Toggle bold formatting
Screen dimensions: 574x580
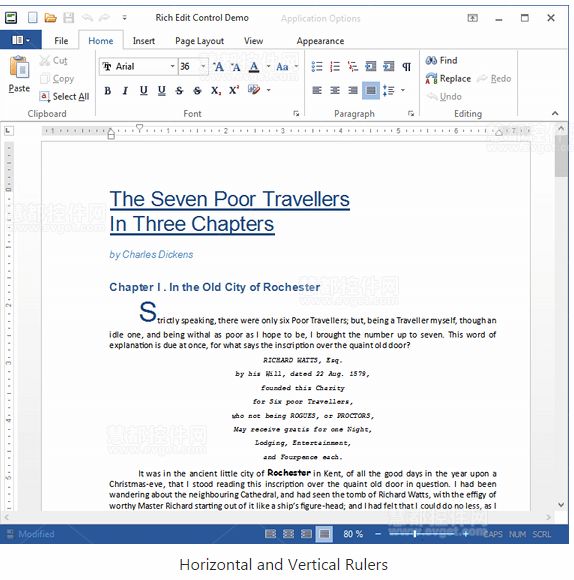point(108,91)
